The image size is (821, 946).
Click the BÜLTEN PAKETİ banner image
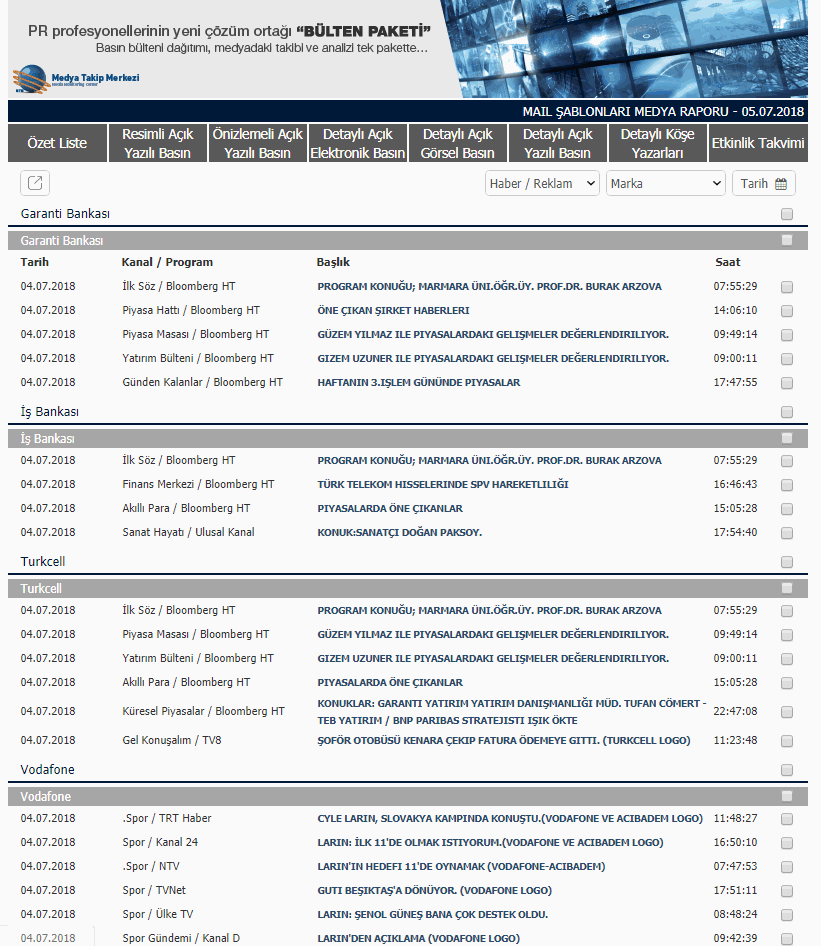point(408,49)
